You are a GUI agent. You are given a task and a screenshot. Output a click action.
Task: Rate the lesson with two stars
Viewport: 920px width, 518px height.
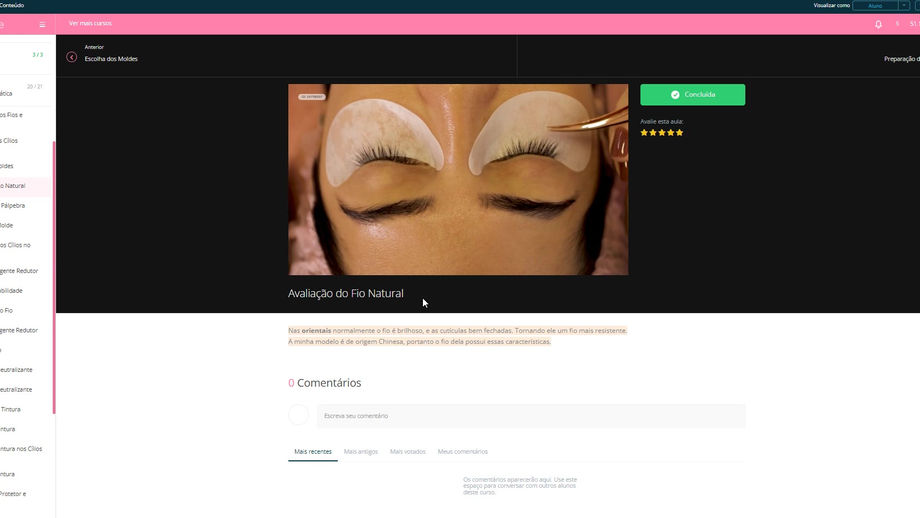click(653, 133)
